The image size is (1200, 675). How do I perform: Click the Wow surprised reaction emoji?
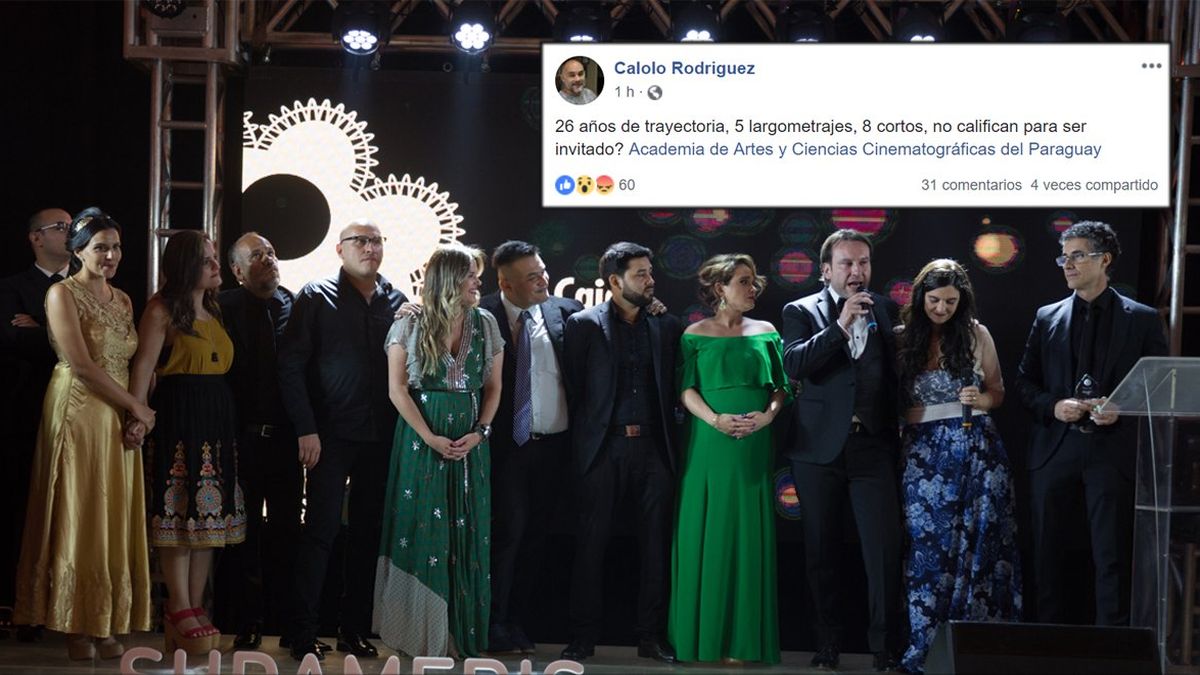585,185
